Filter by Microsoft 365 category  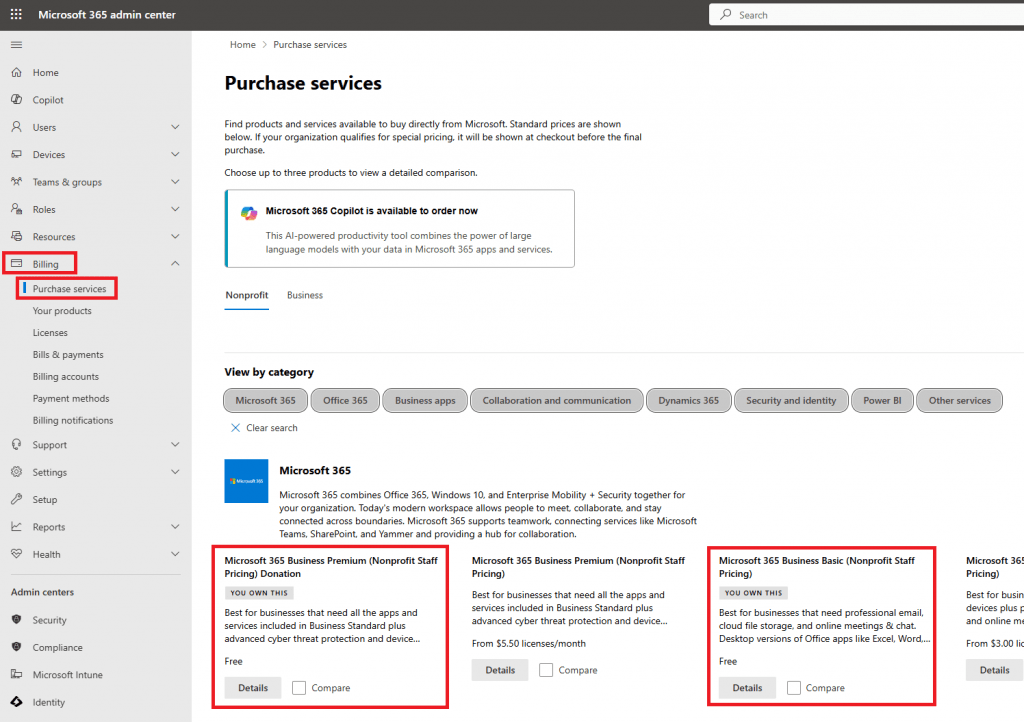(265, 400)
